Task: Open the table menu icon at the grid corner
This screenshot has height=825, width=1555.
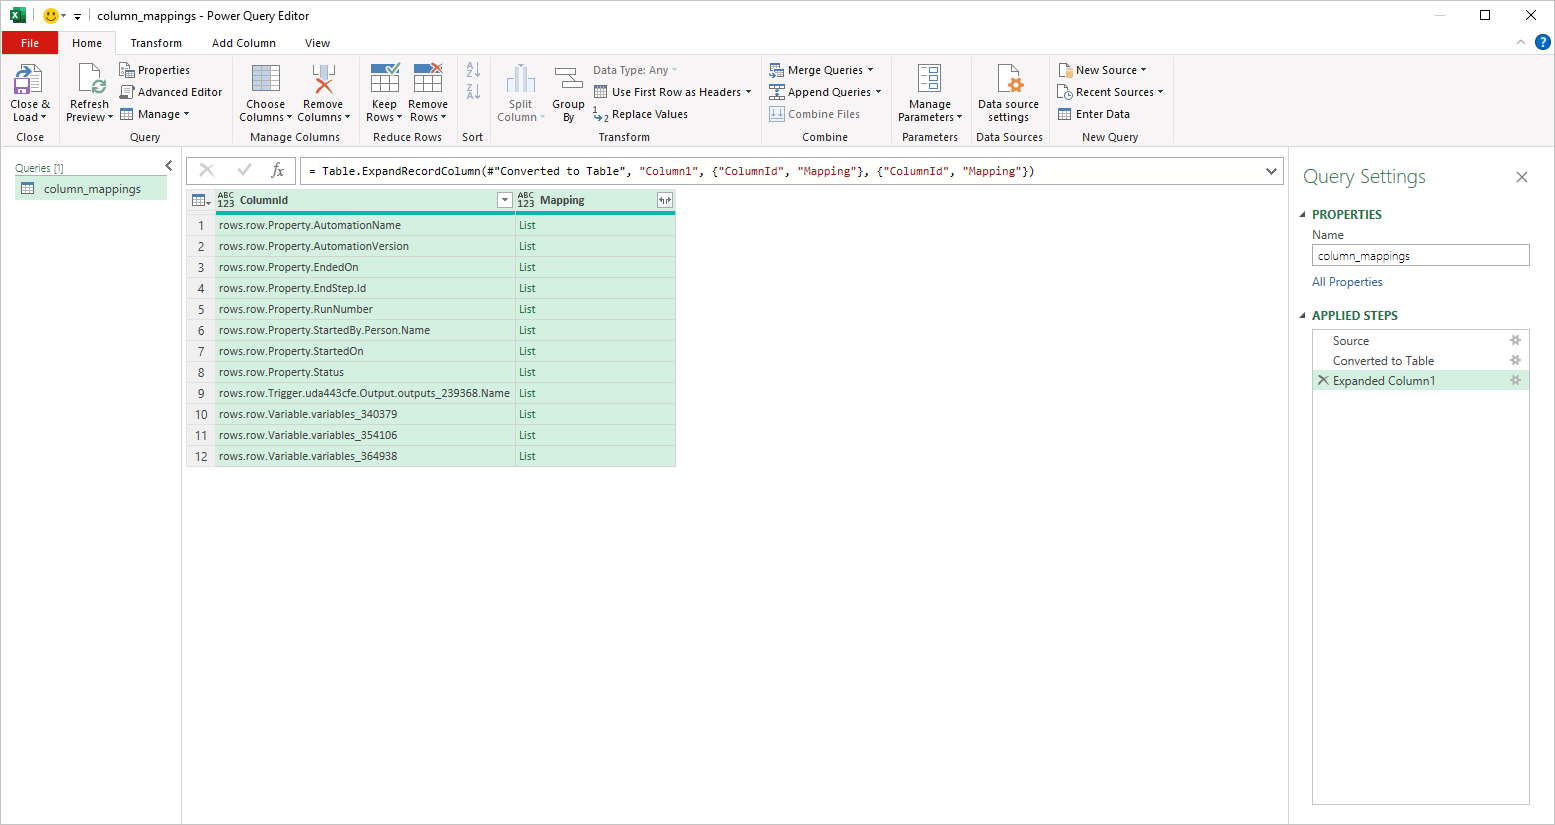Action: (x=201, y=200)
